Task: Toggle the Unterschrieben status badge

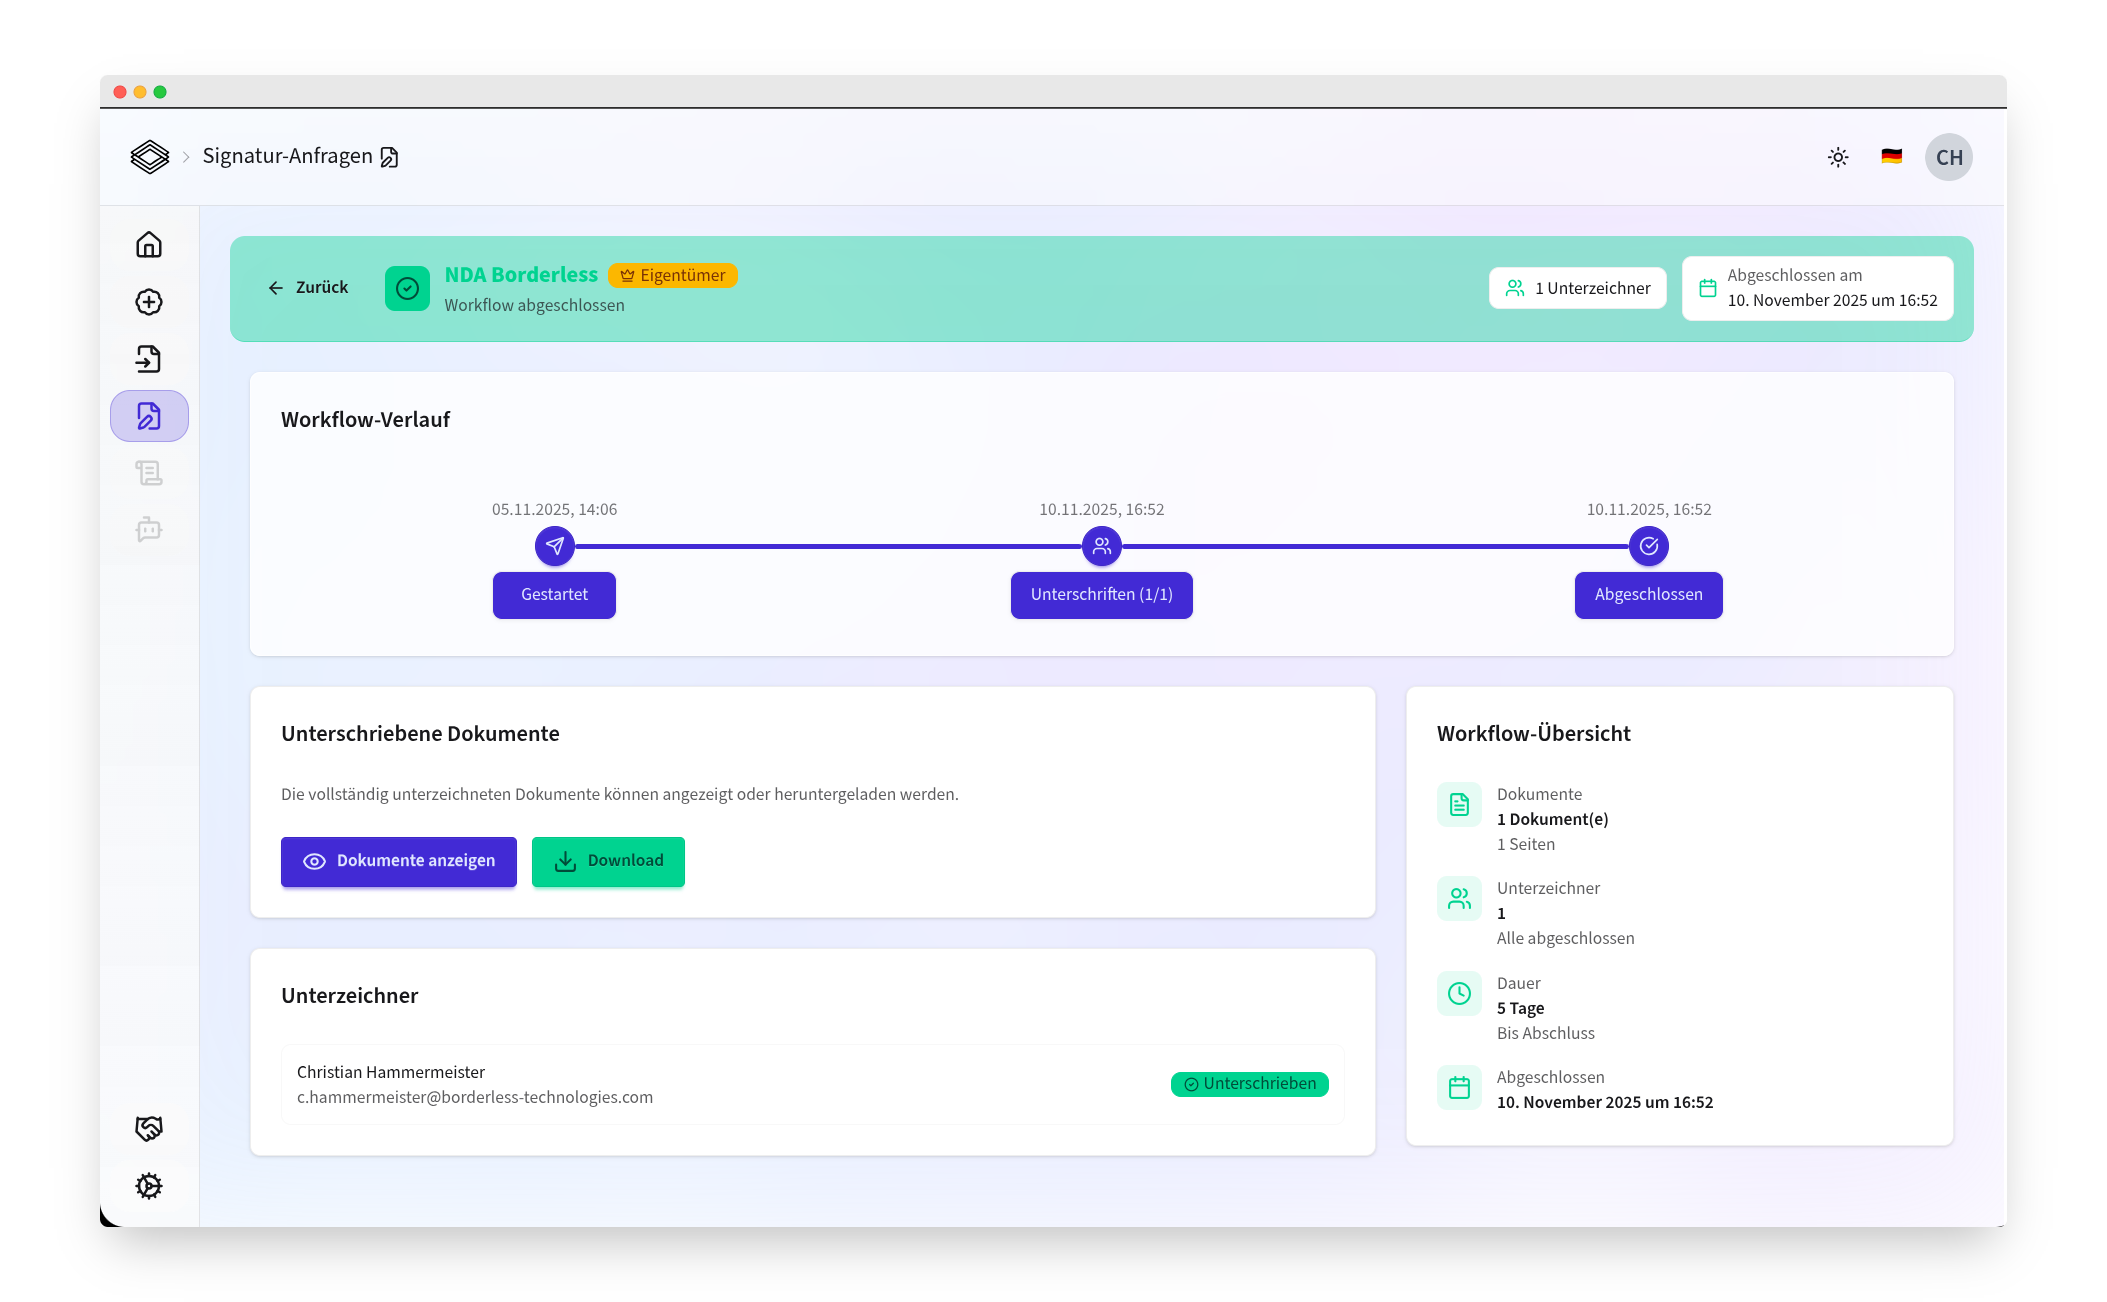Action: (x=1249, y=1083)
